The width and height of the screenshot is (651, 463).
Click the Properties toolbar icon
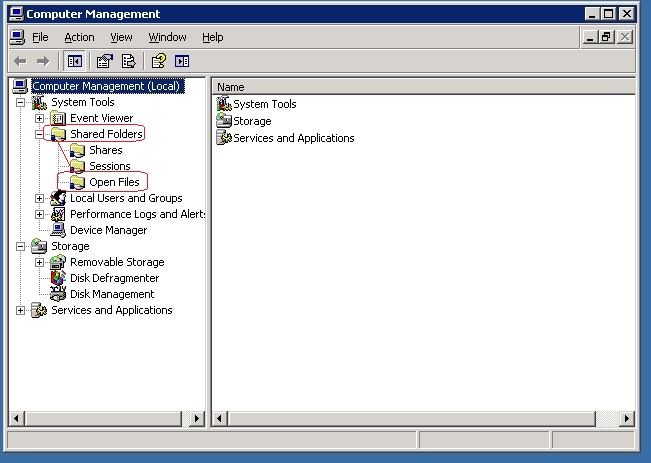105,61
